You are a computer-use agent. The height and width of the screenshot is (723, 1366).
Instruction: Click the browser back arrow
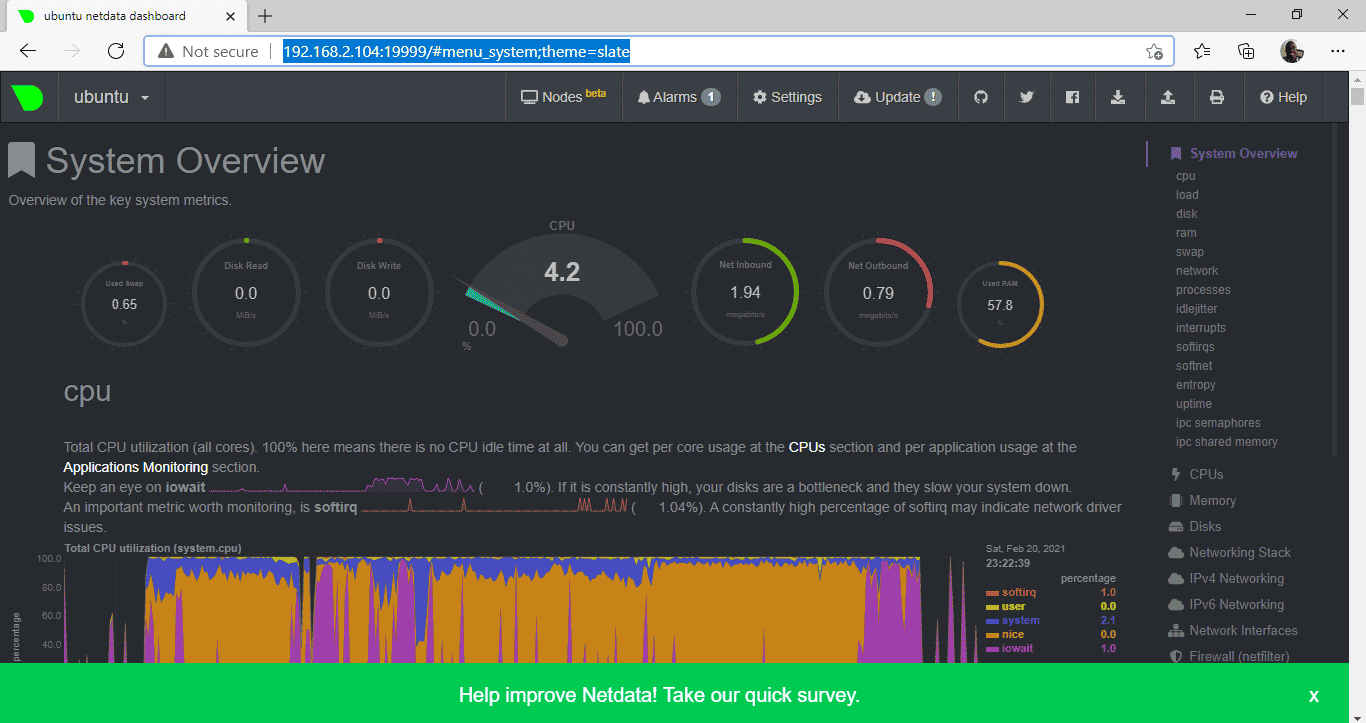tap(28, 51)
